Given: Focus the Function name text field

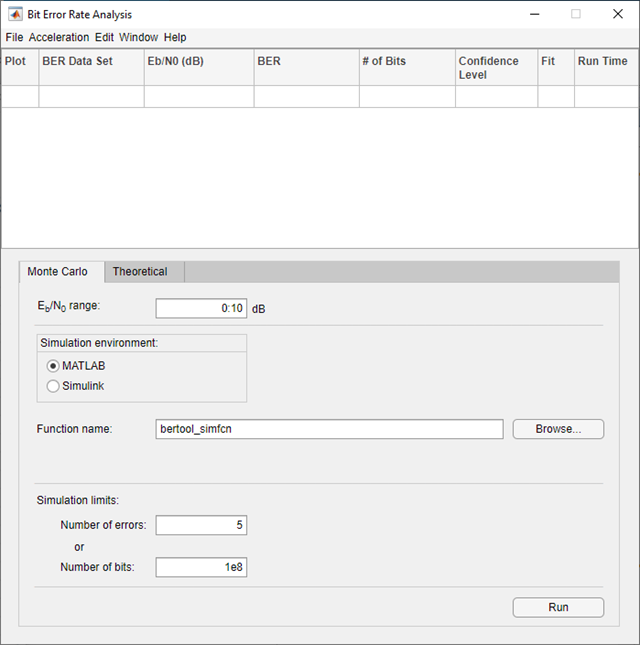Looking at the screenshot, I should (330, 429).
